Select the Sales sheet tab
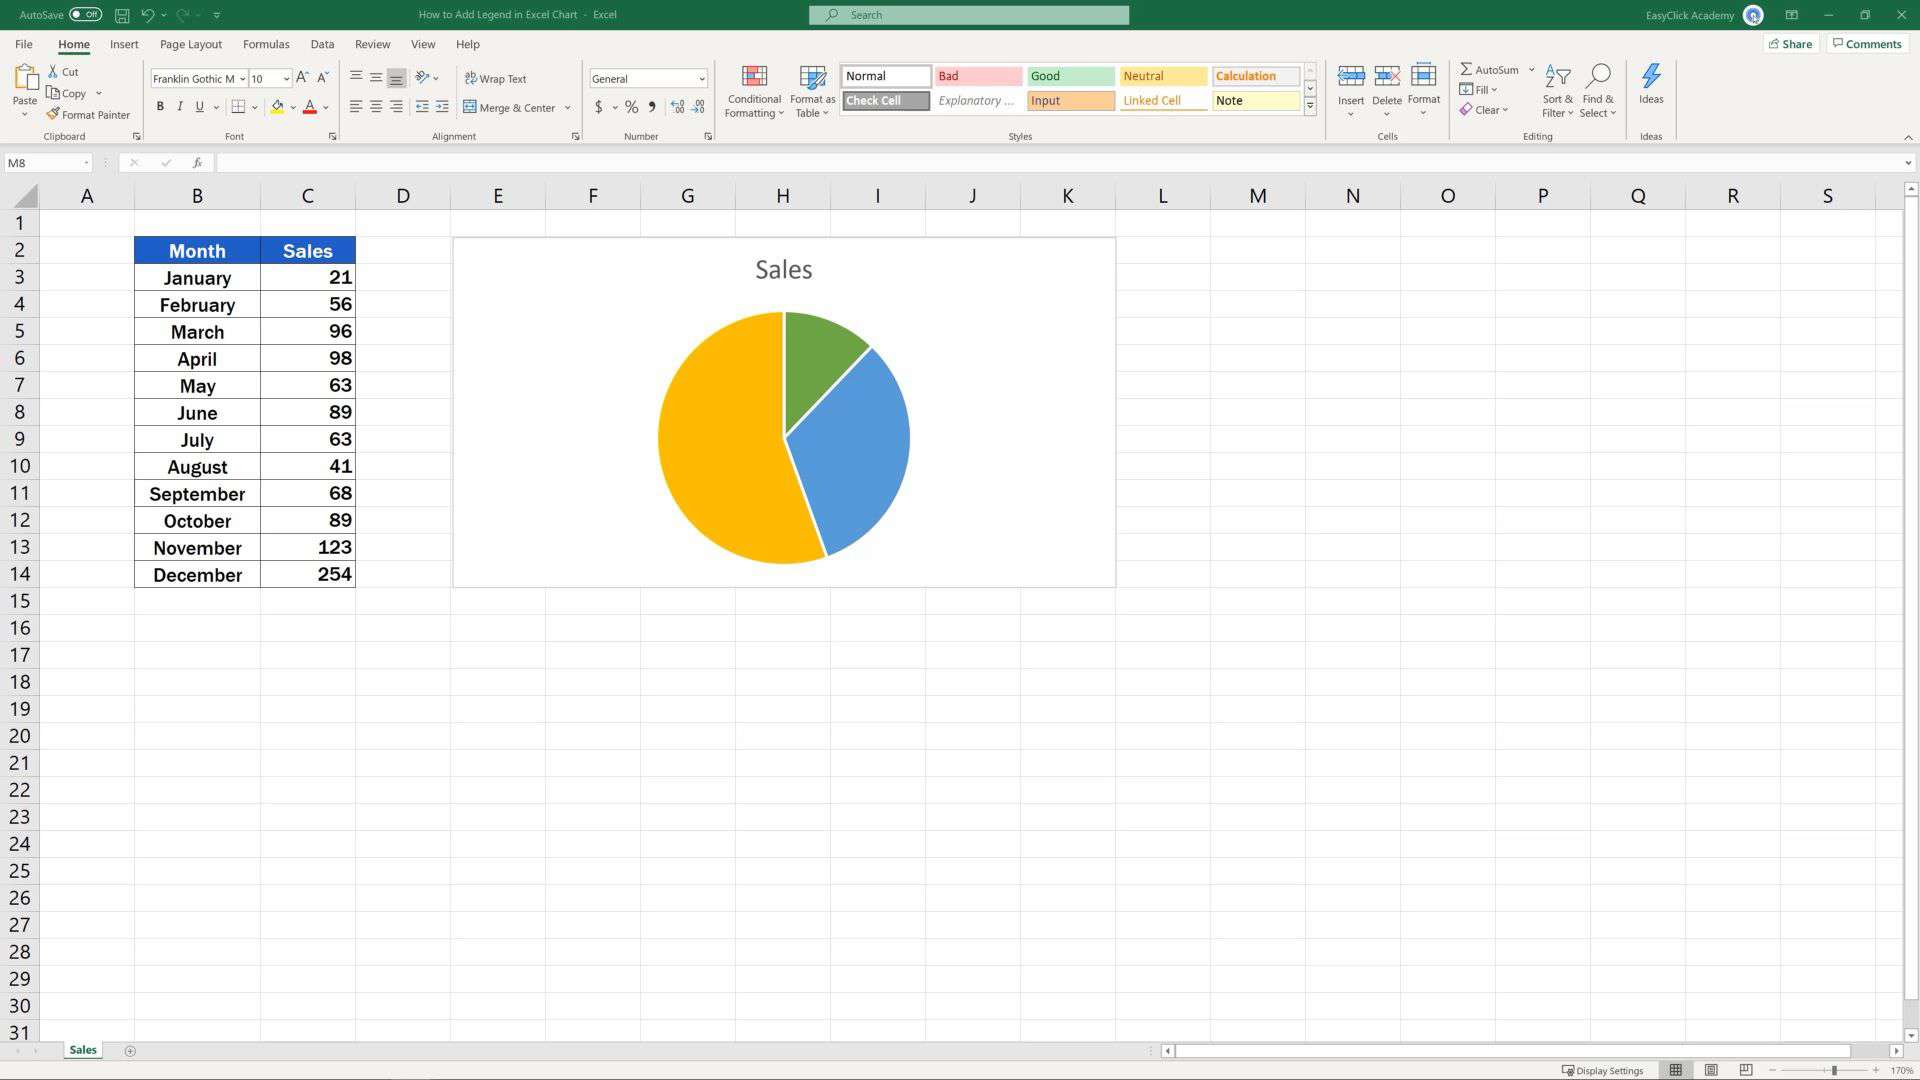The image size is (1920, 1080). [x=83, y=1050]
